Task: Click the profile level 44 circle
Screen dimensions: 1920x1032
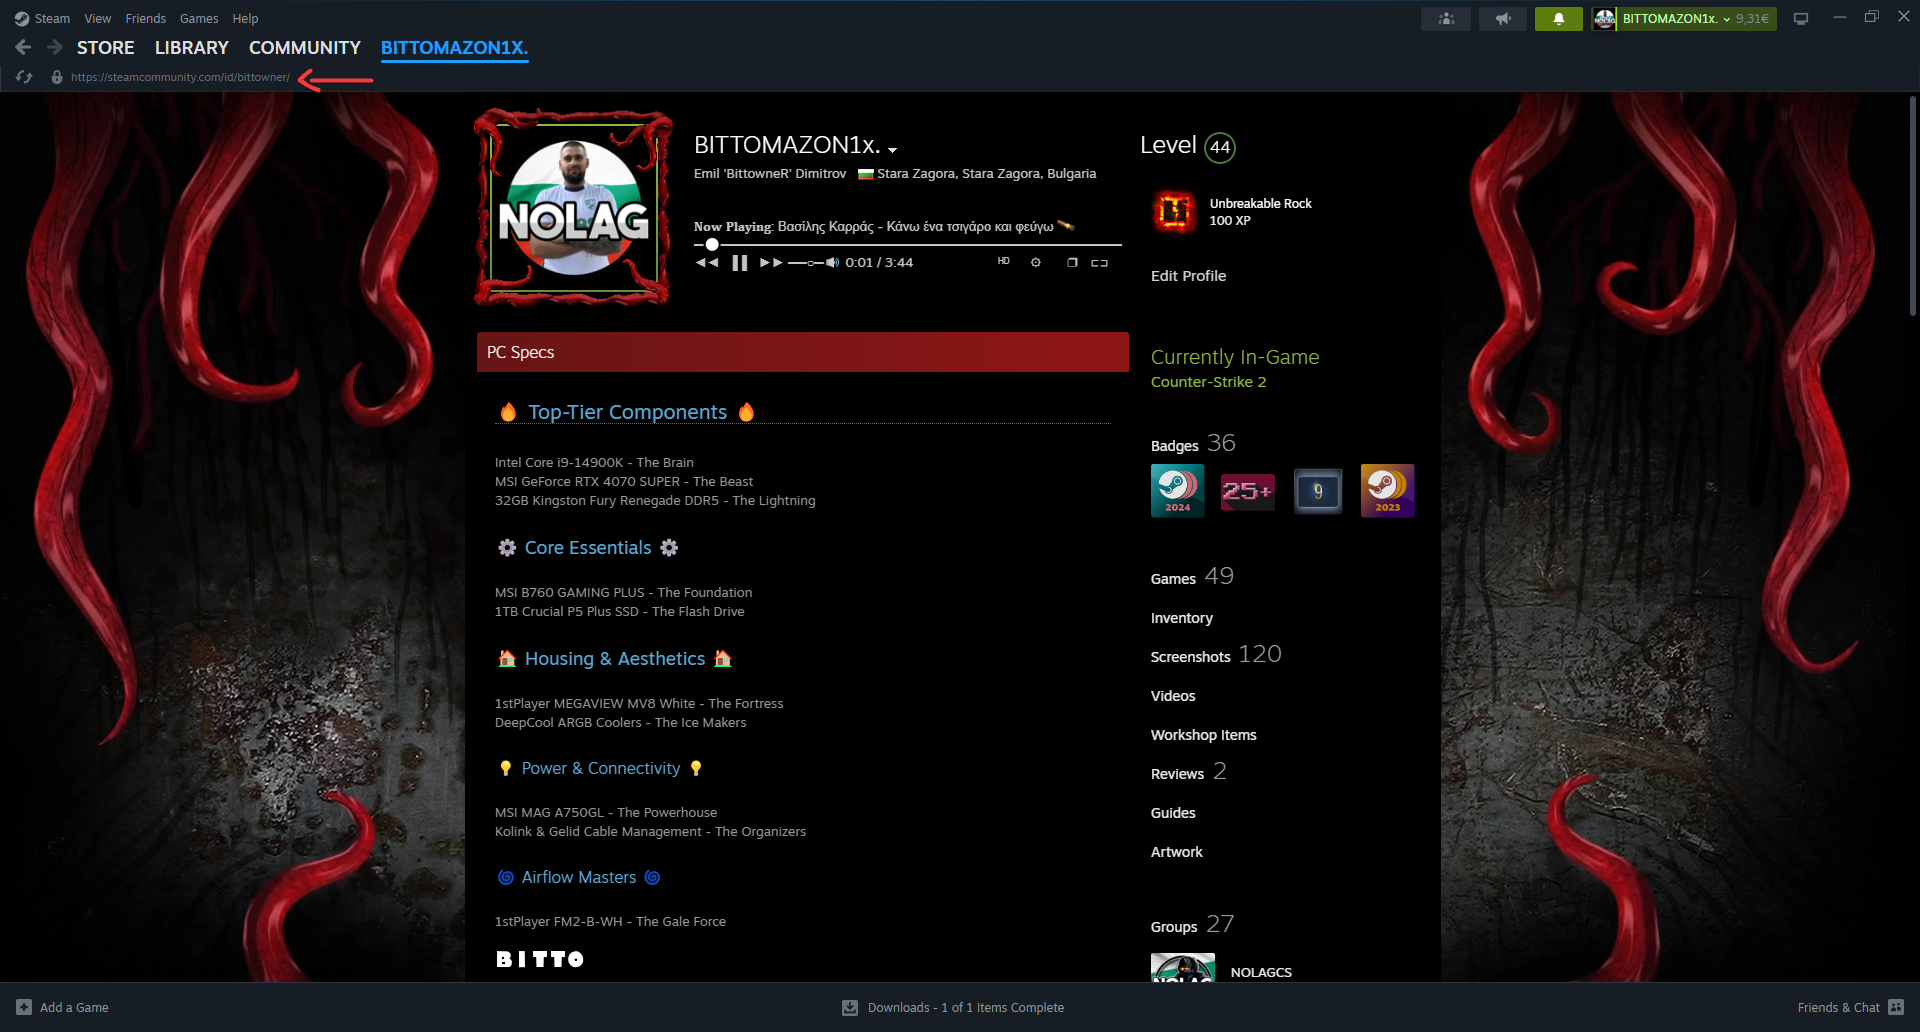Action: click(1219, 147)
